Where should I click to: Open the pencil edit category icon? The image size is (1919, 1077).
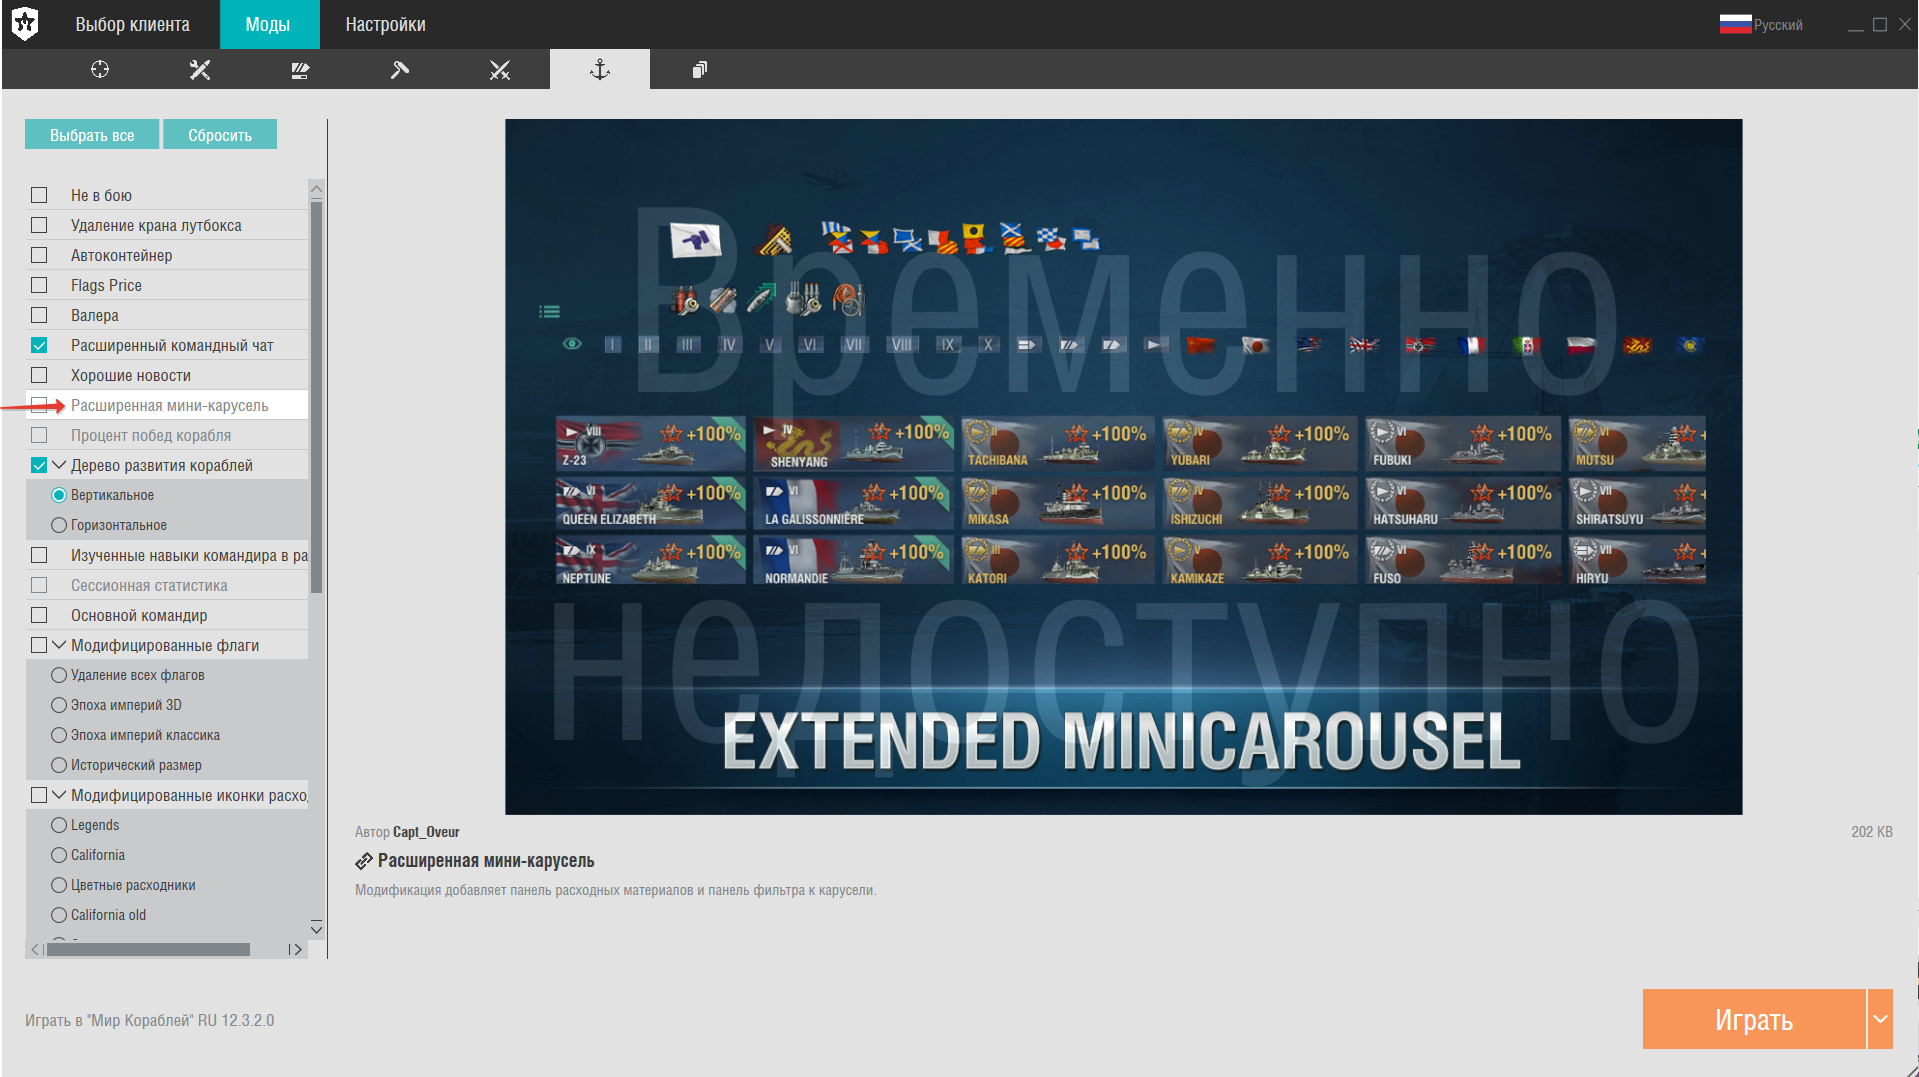pos(300,69)
